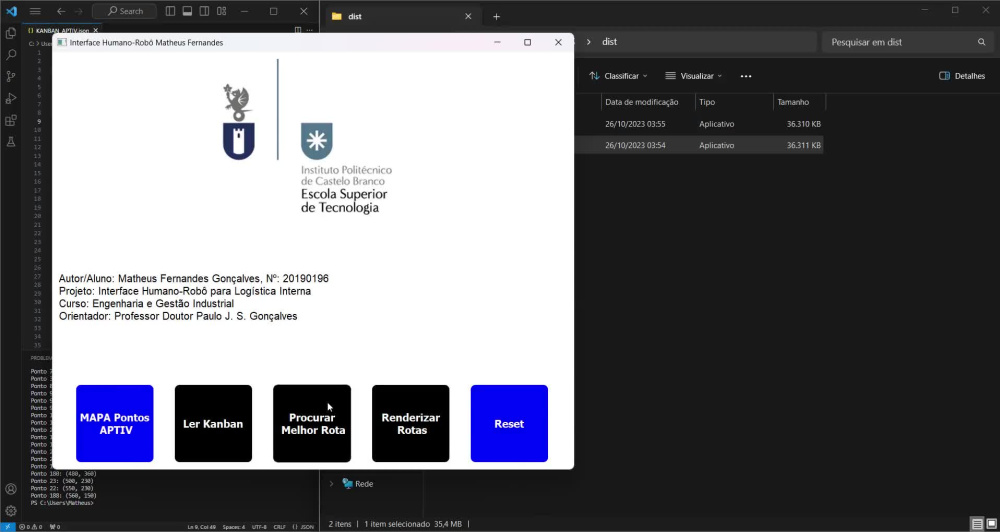Image resolution: width=1000 pixels, height=532 pixels.
Task: Open Extensions view in VS Code
Action: (11, 120)
